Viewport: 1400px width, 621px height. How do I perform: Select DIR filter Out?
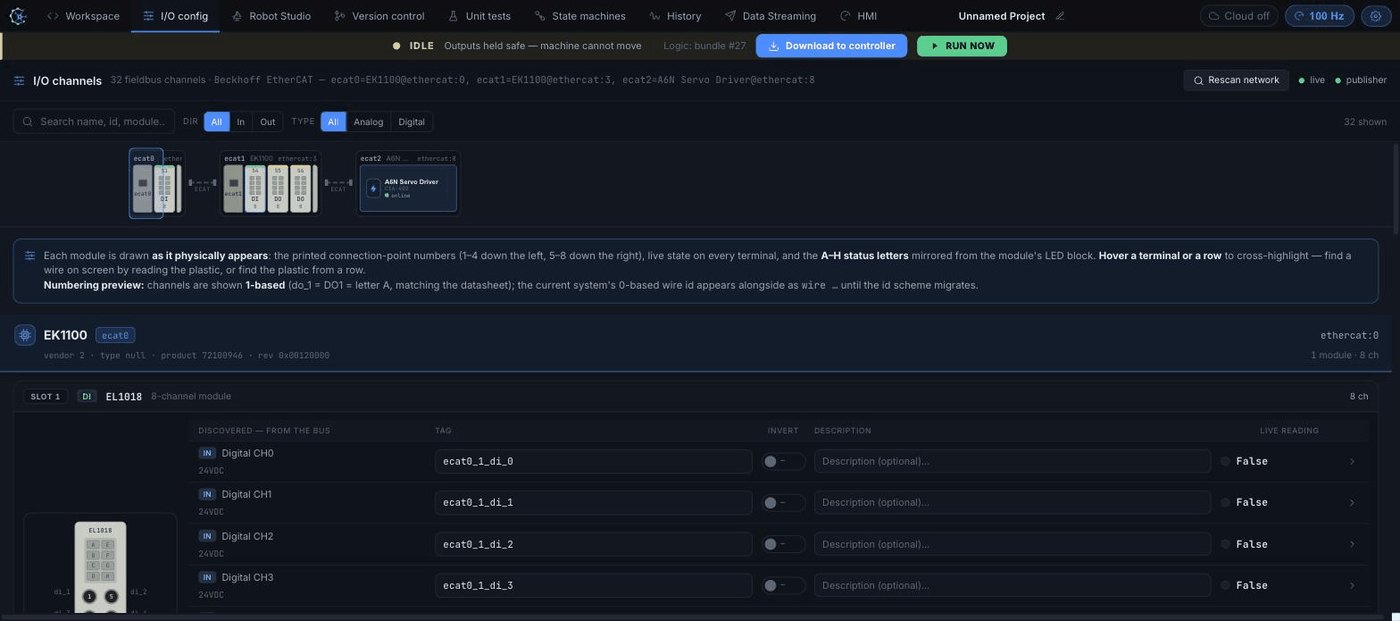(x=267, y=122)
